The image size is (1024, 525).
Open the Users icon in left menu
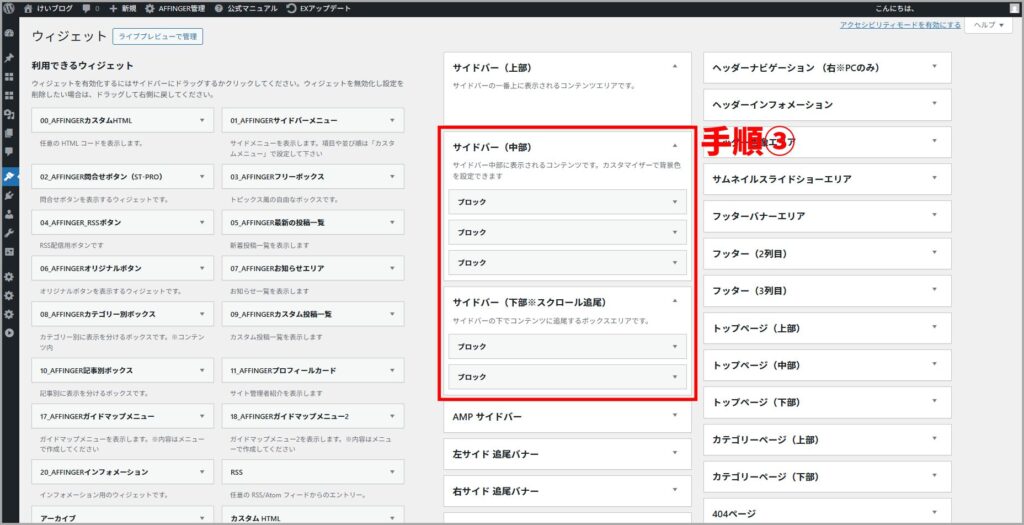[x=9, y=213]
